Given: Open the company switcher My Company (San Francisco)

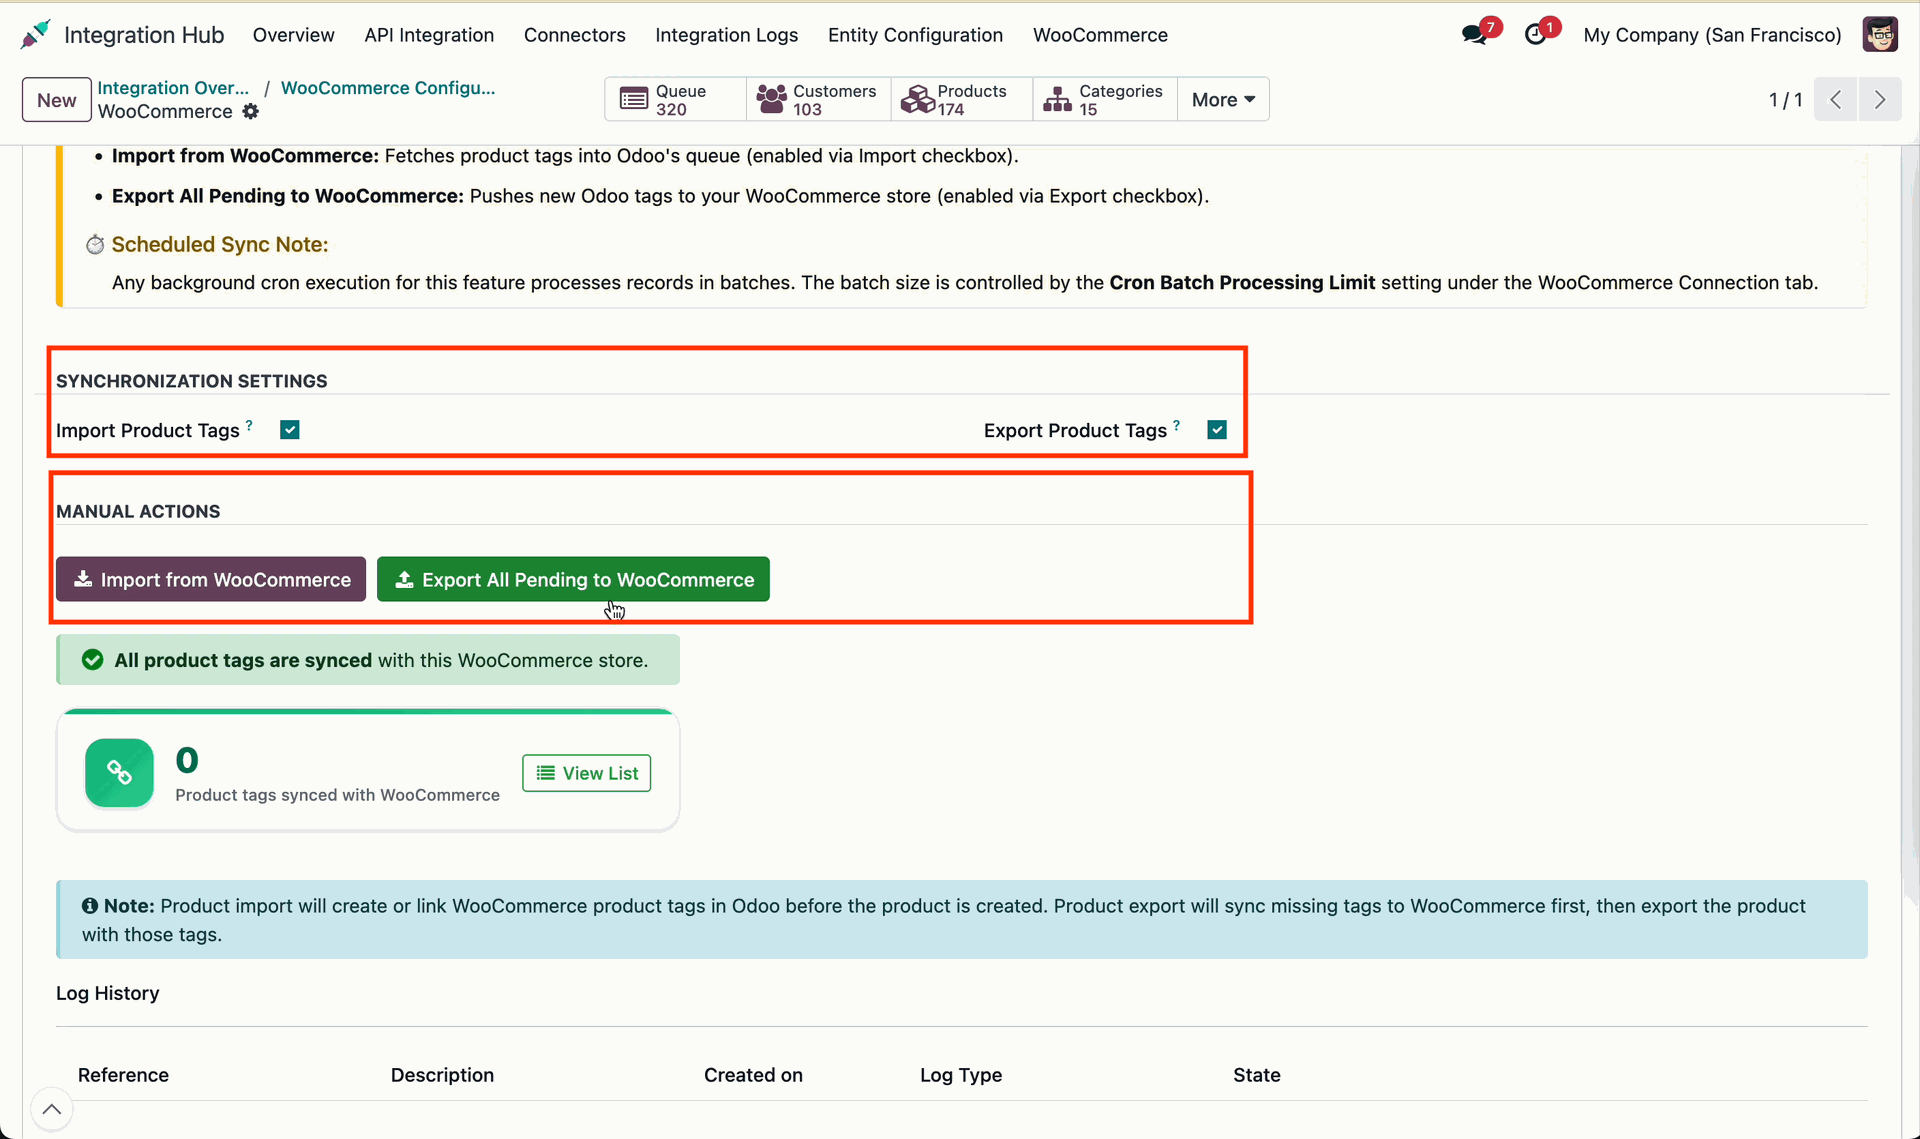Looking at the screenshot, I should (x=1712, y=35).
